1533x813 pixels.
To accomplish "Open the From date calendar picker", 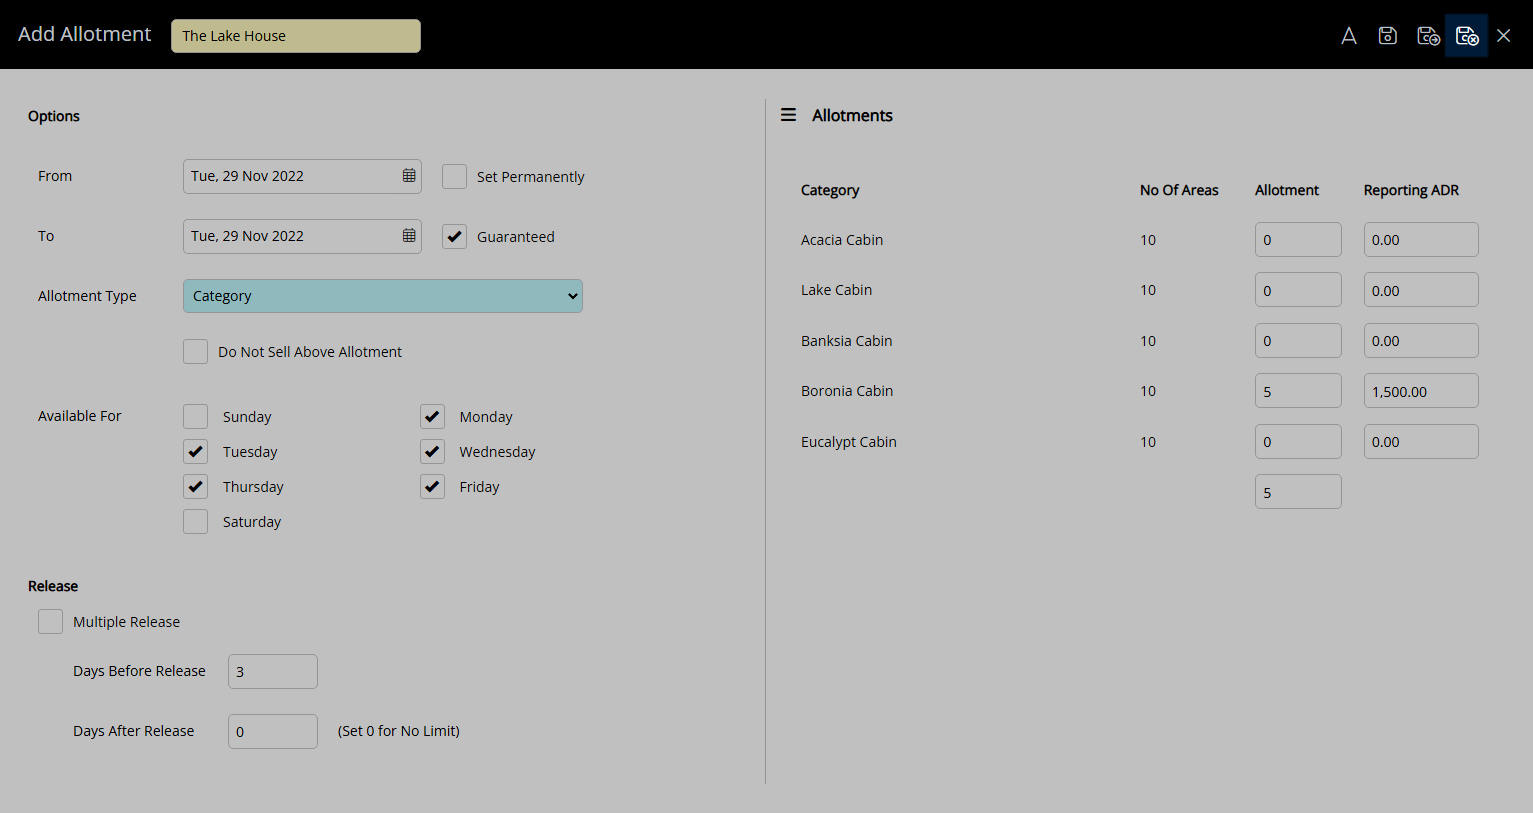I will 409,176.
